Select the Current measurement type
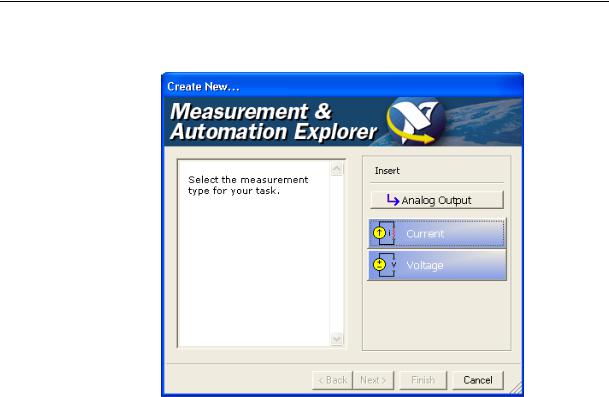Screen dimensions: 609x397 tap(437, 233)
